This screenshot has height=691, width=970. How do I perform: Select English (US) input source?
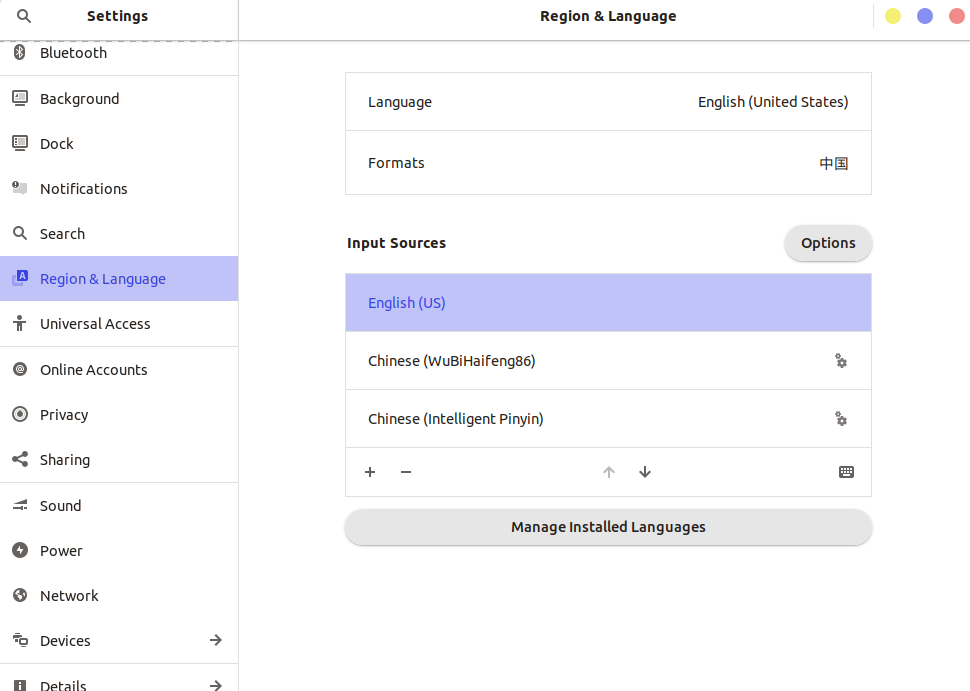coord(608,303)
